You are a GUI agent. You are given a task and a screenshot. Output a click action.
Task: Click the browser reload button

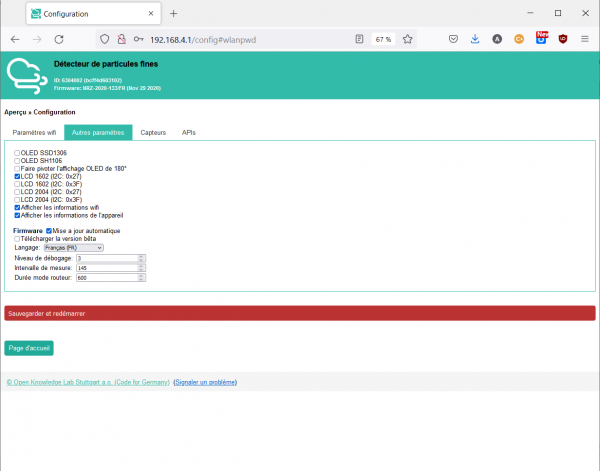(x=59, y=39)
